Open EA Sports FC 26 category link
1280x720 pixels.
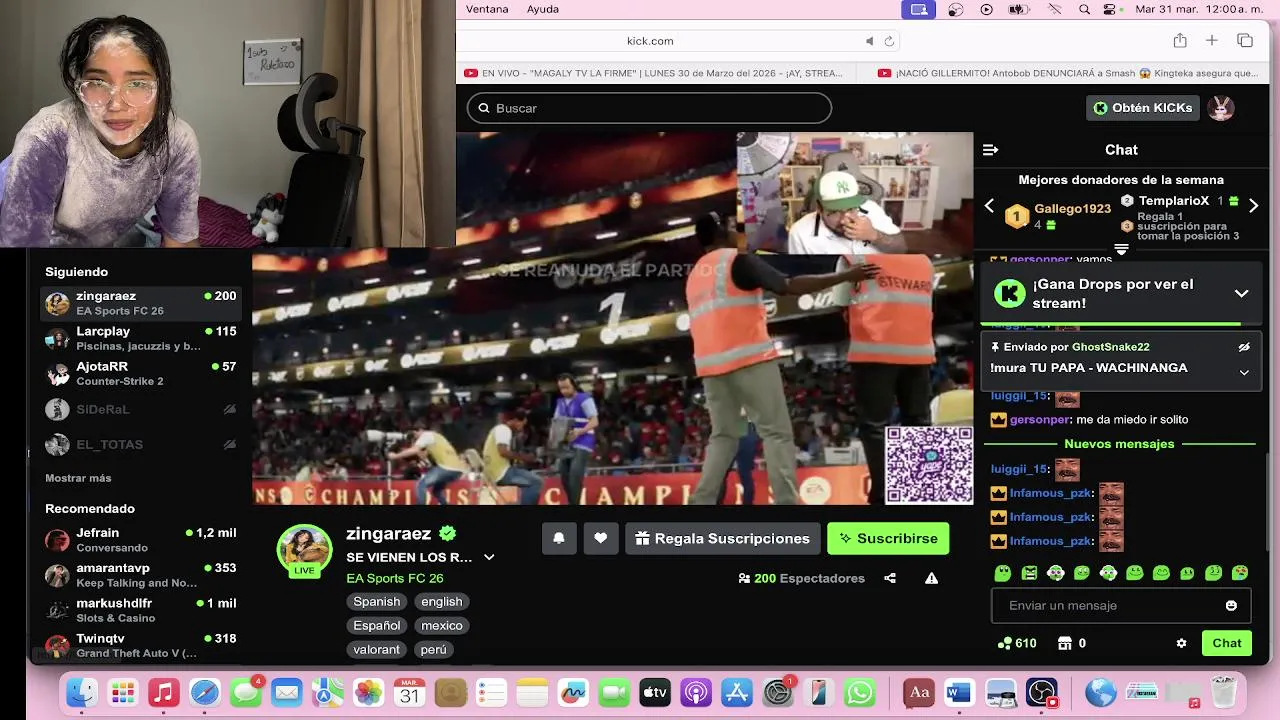click(x=395, y=578)
